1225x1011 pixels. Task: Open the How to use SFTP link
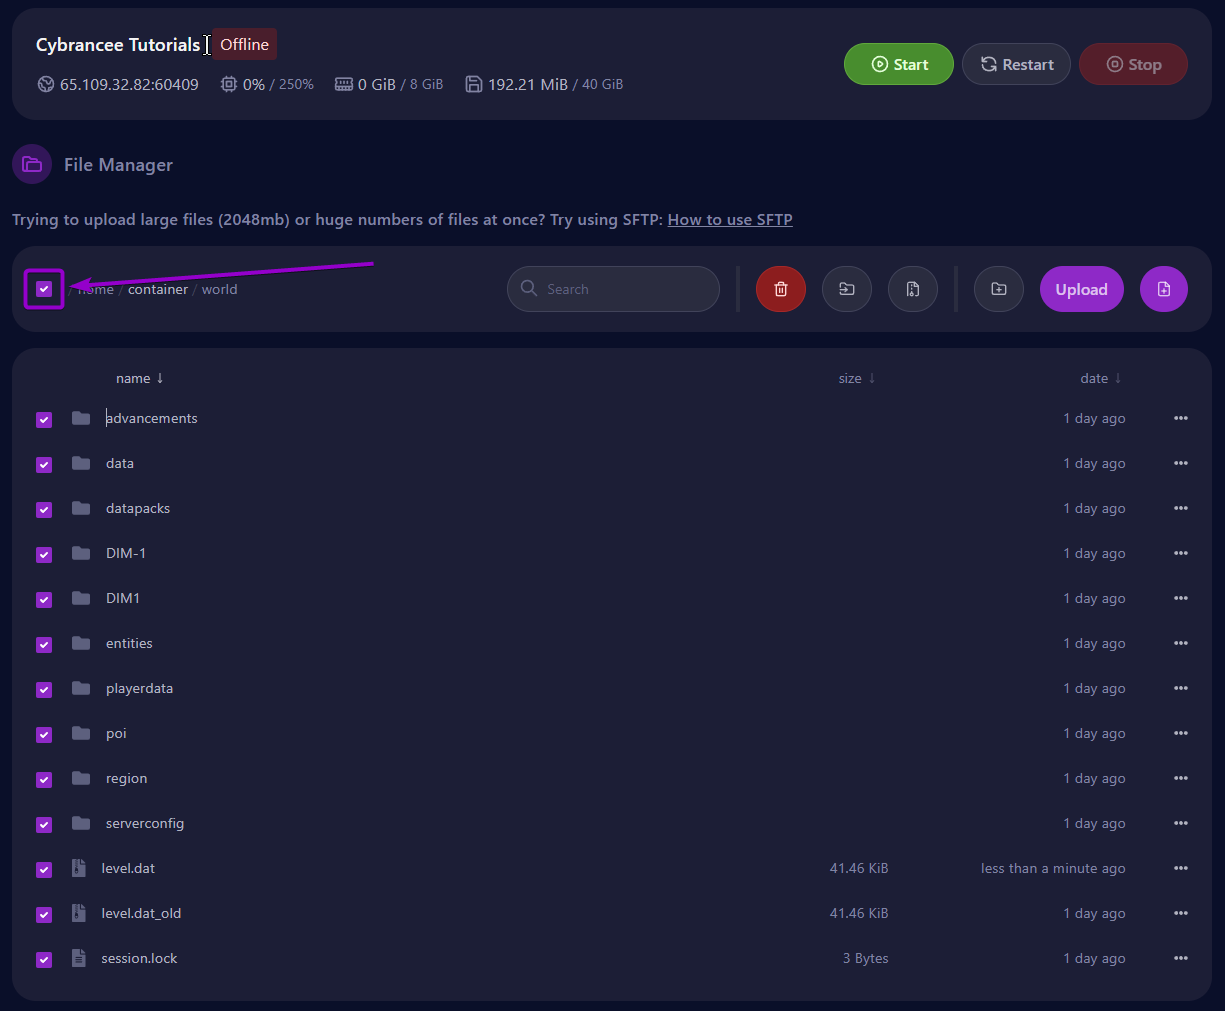pyautogui.click(x=730, y=220)
